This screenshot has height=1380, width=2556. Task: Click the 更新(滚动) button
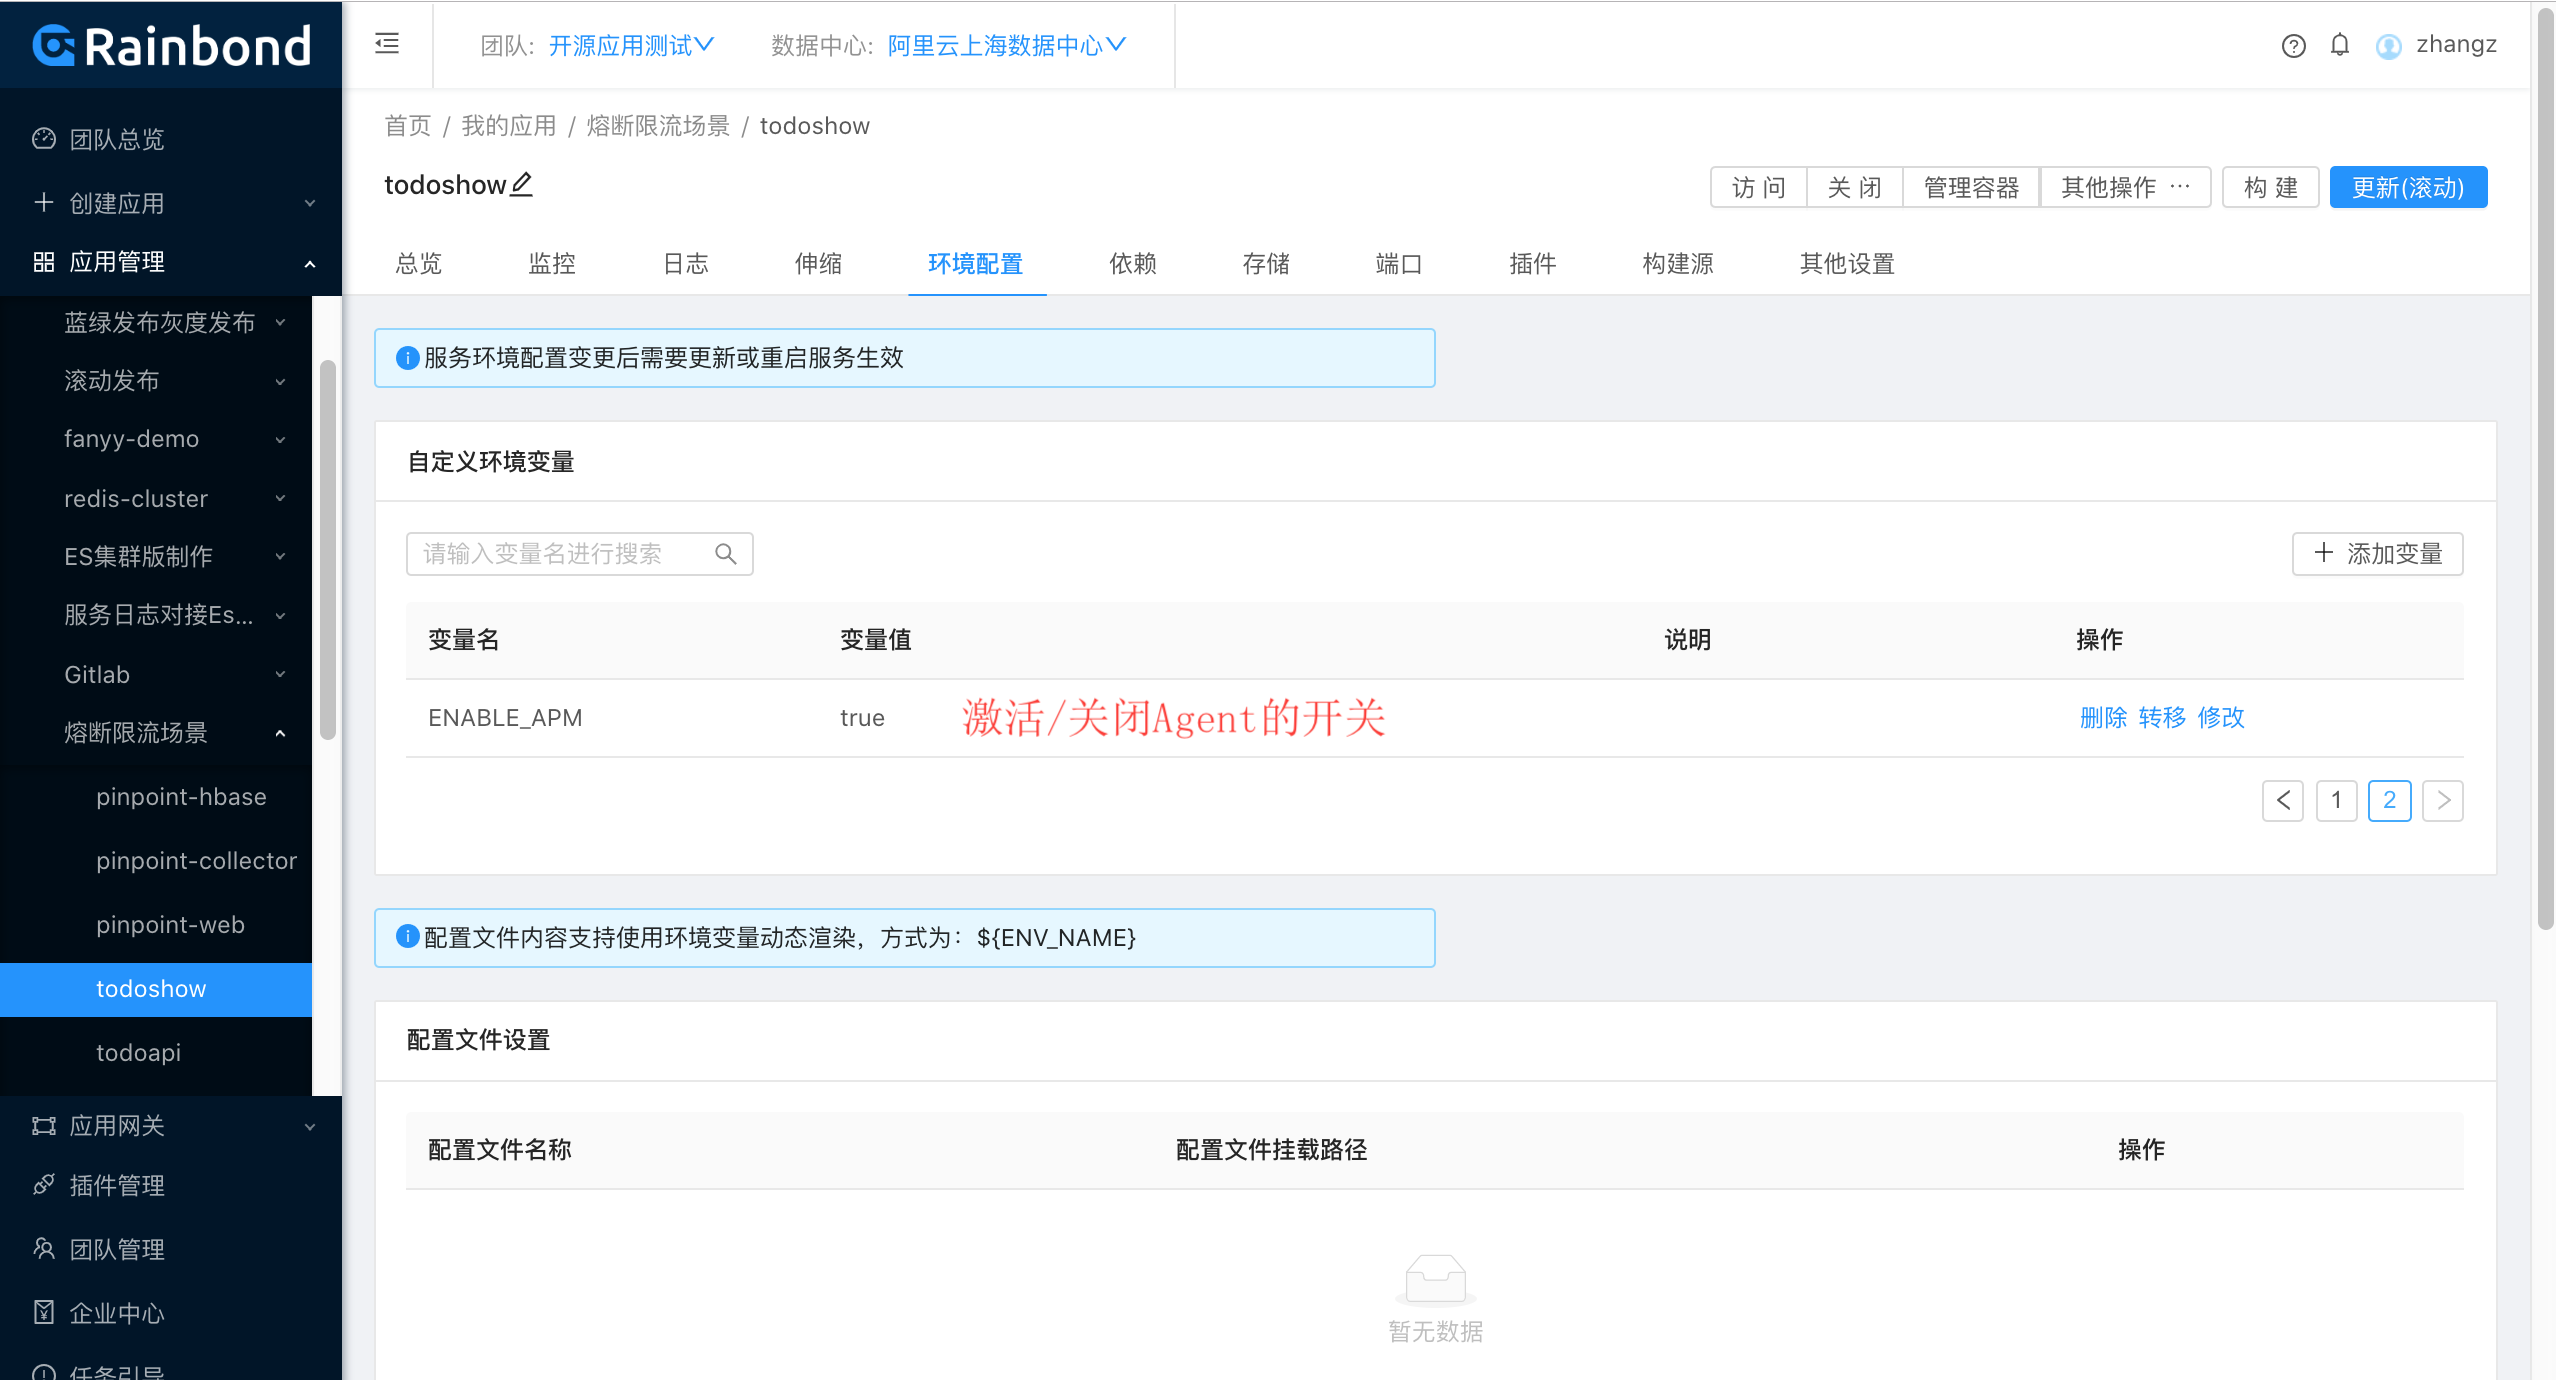point(2408,187)
